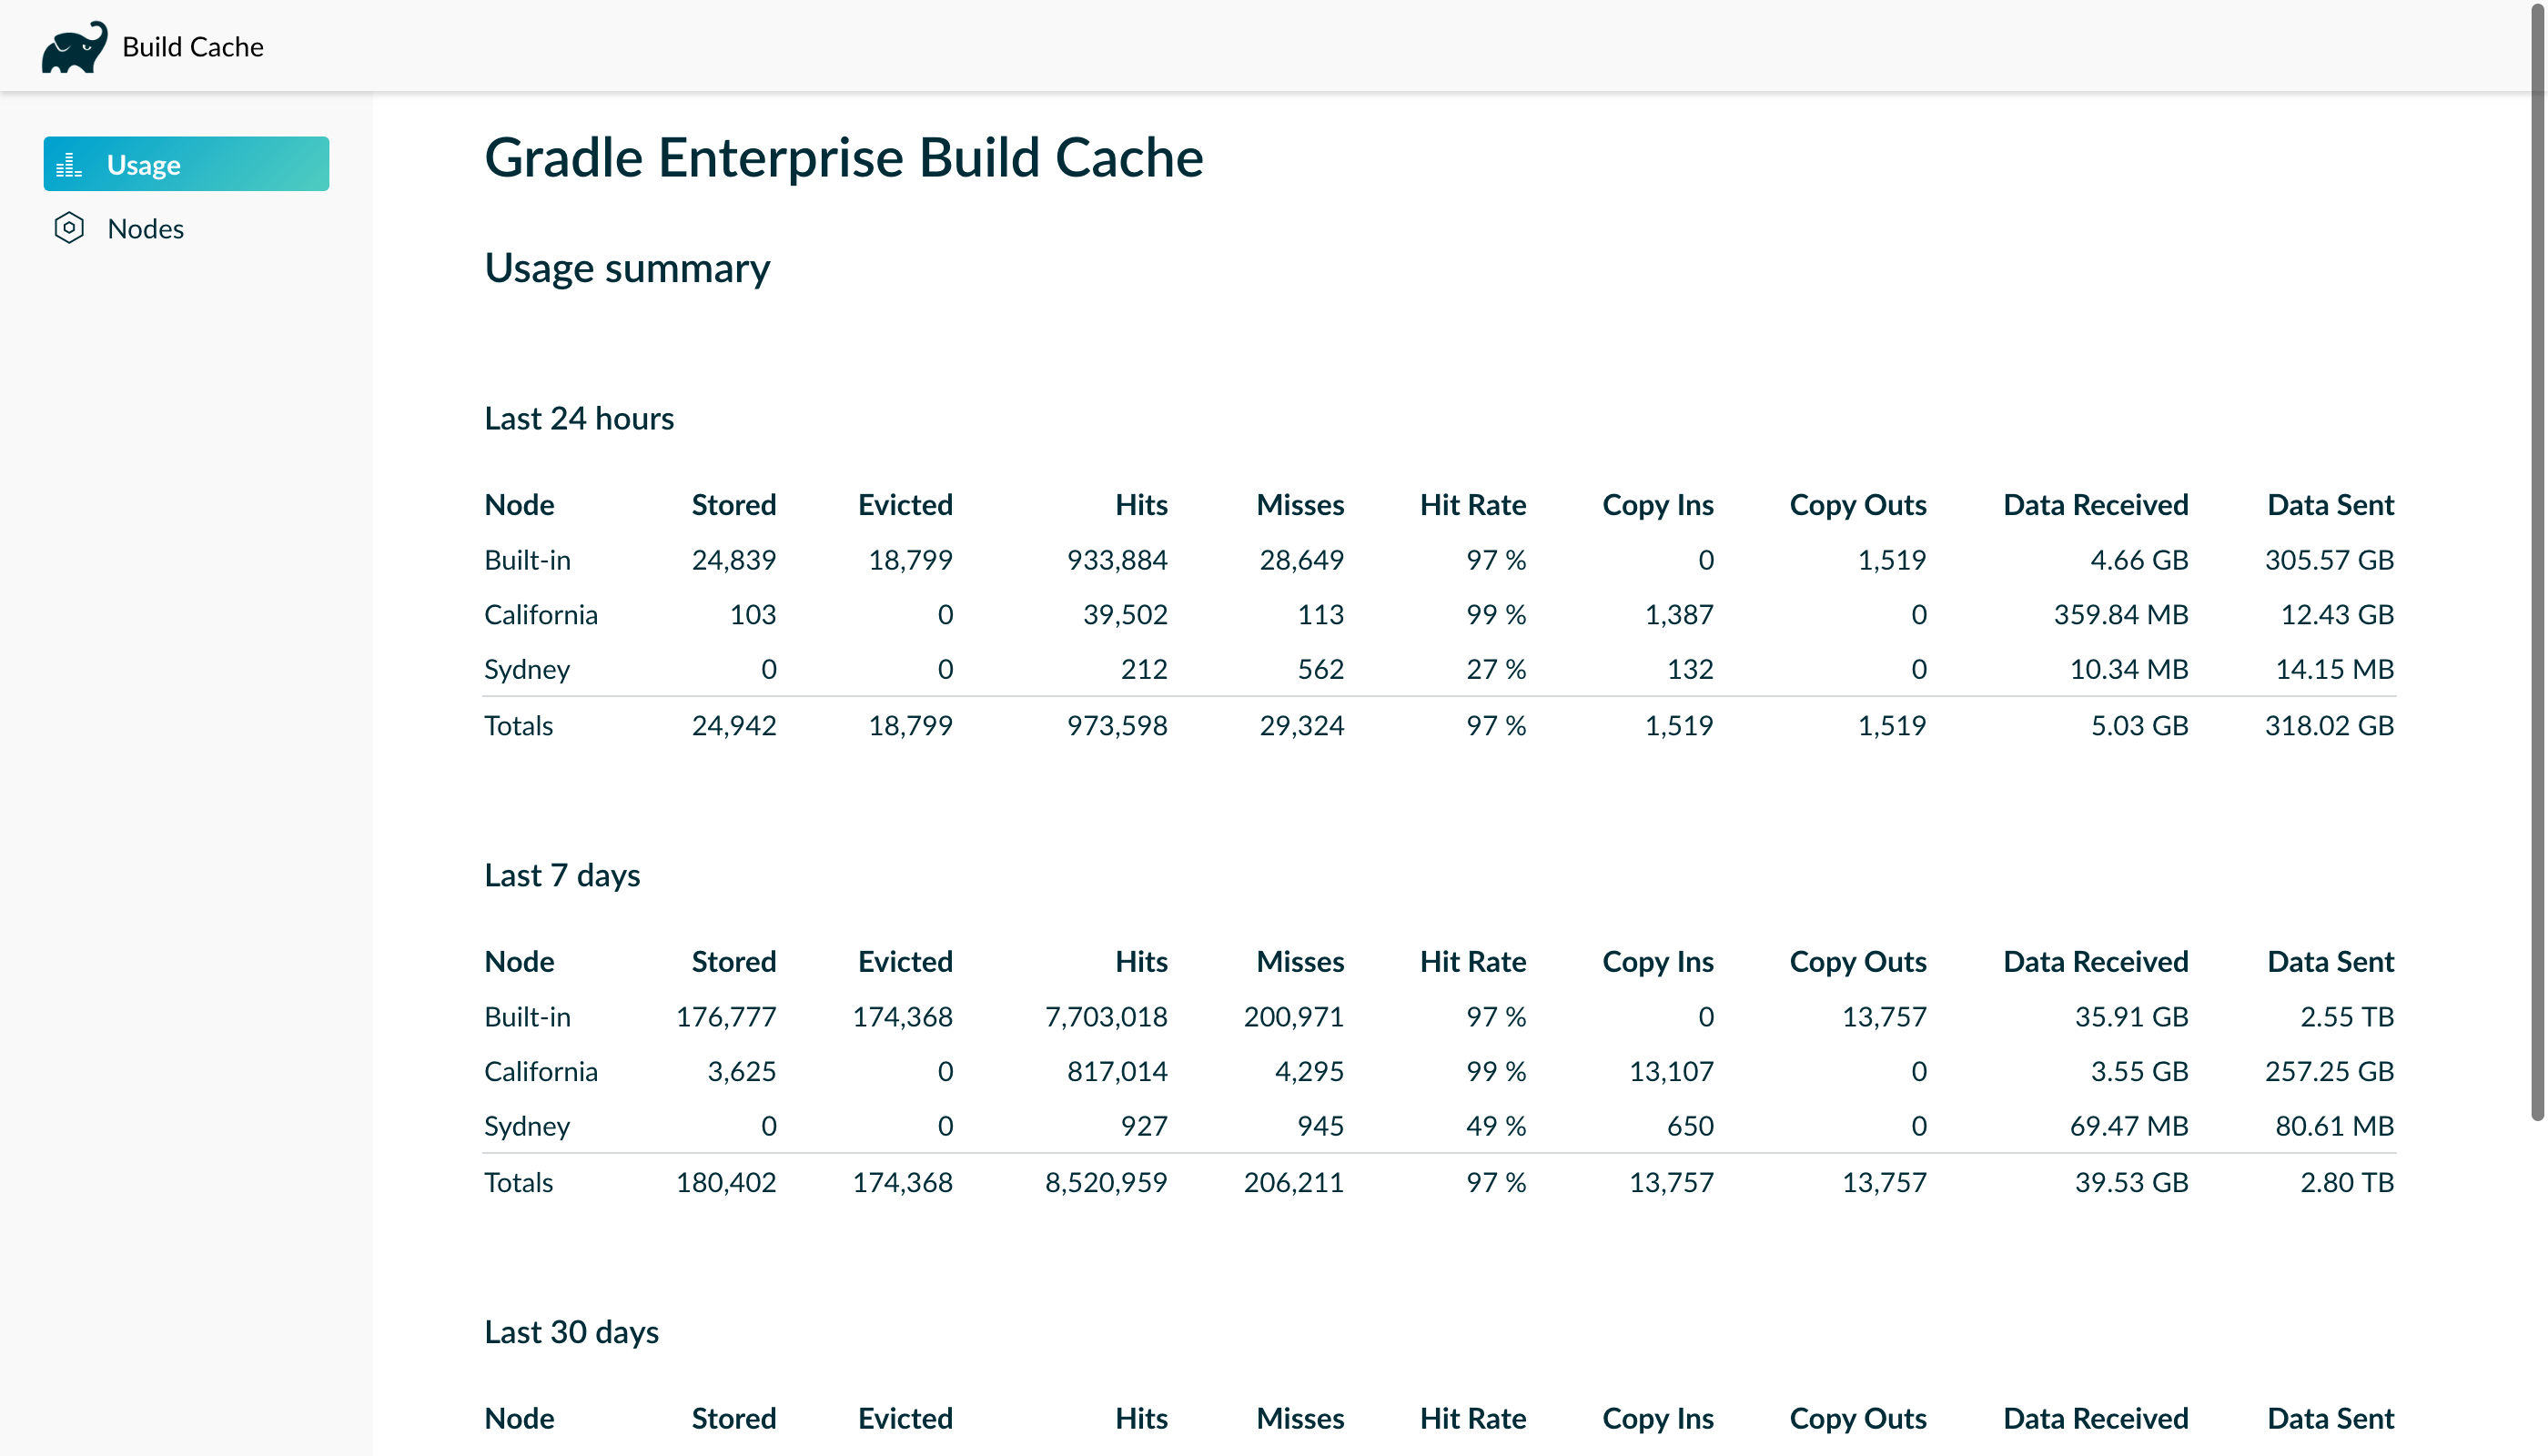Viewport: 2548px width, 1456px height.
Task: Click the Nodes settings icon
Action: (68, 227)
